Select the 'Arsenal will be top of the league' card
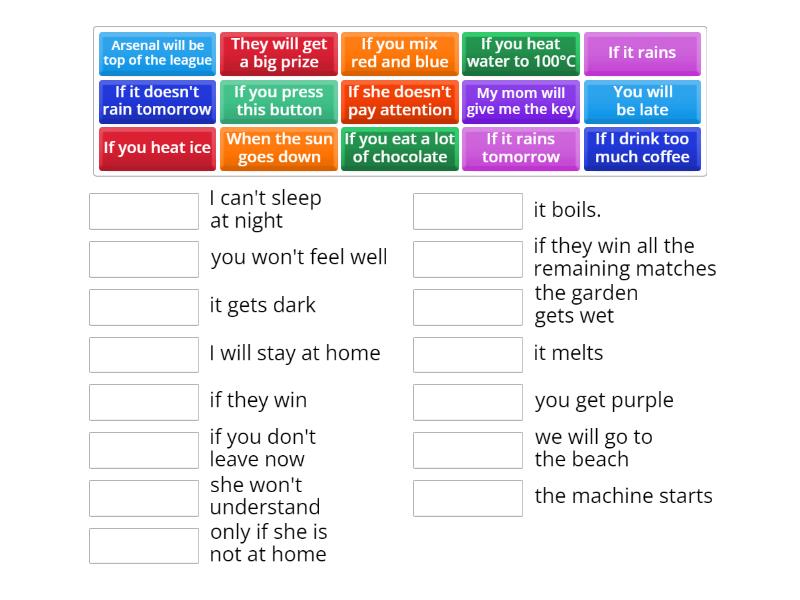This screenshot has width=800, height=600. (157, 54)
